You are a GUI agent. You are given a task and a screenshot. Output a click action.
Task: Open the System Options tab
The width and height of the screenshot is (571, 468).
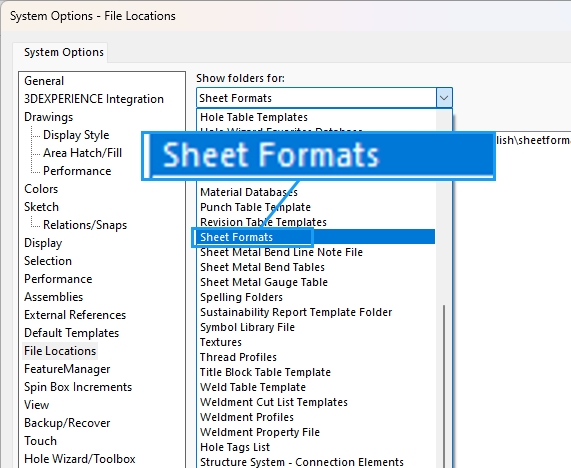(64, 52)
